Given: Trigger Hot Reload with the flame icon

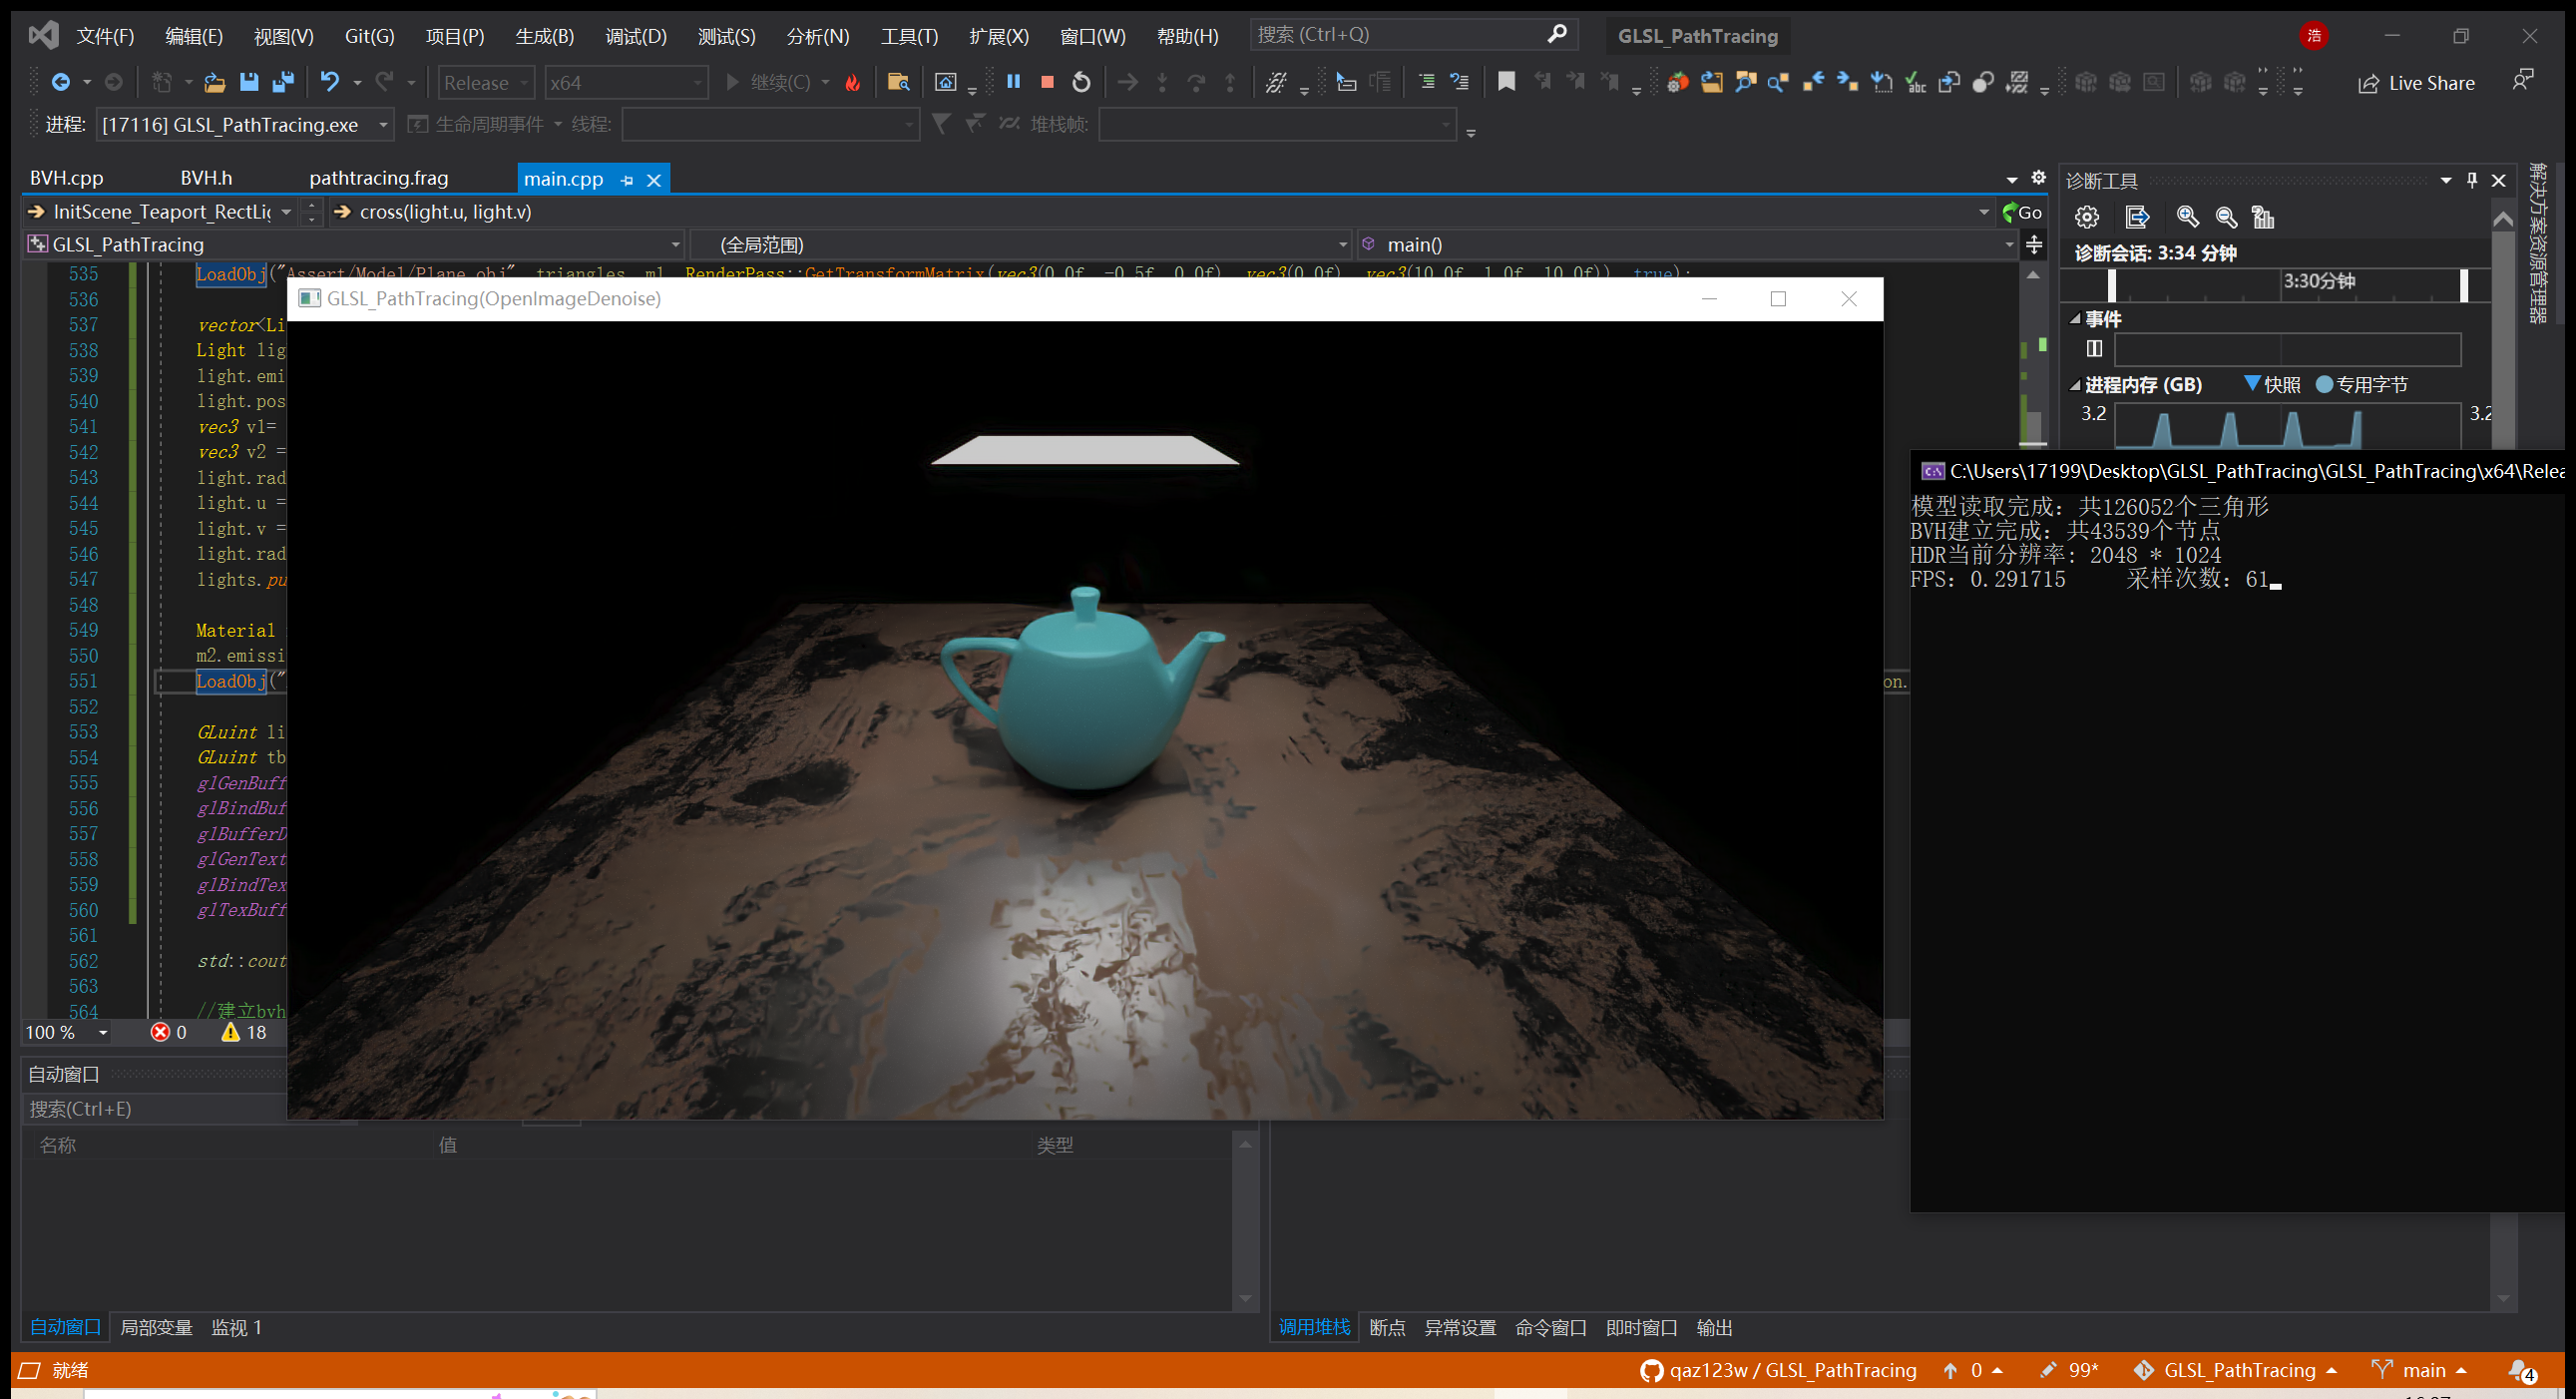Looking at the screenshot, I should coord(852,82).
